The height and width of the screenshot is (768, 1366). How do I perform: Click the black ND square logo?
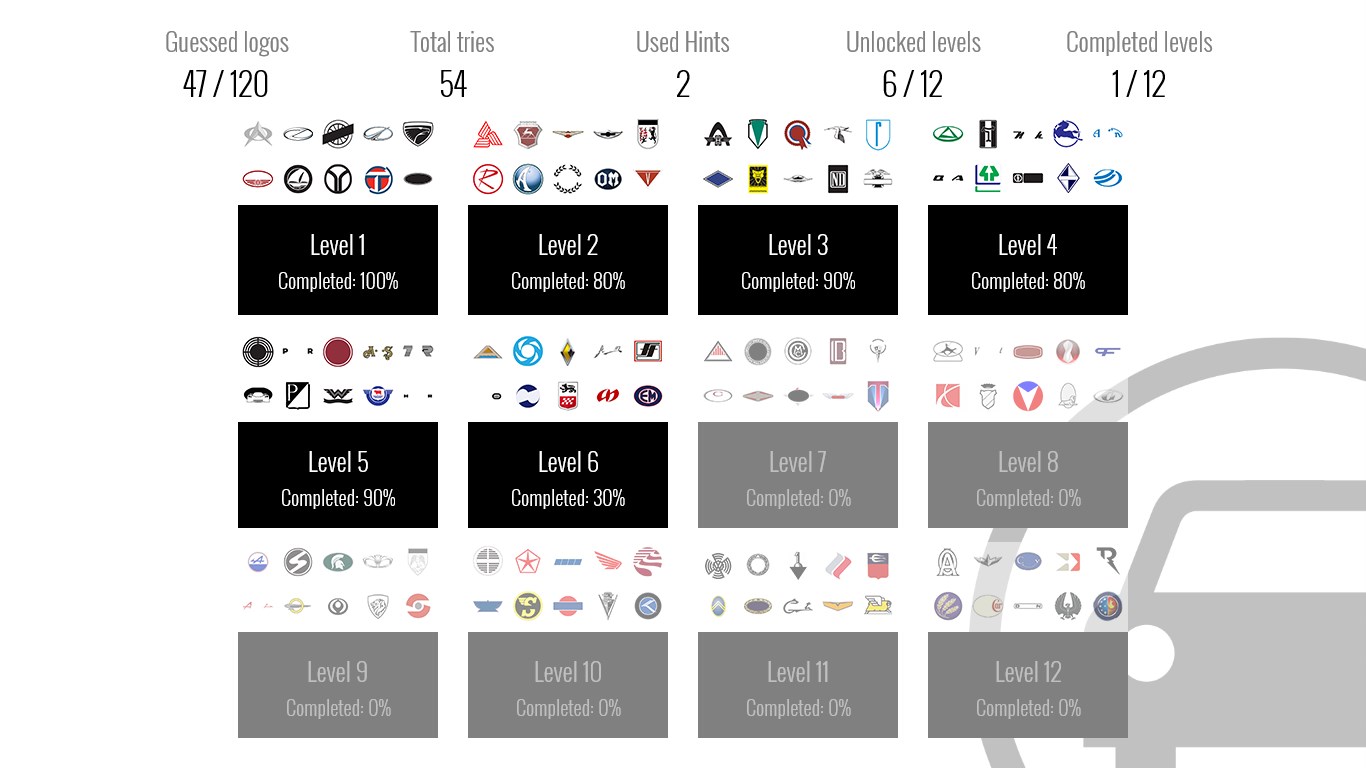tap(838, 179)
